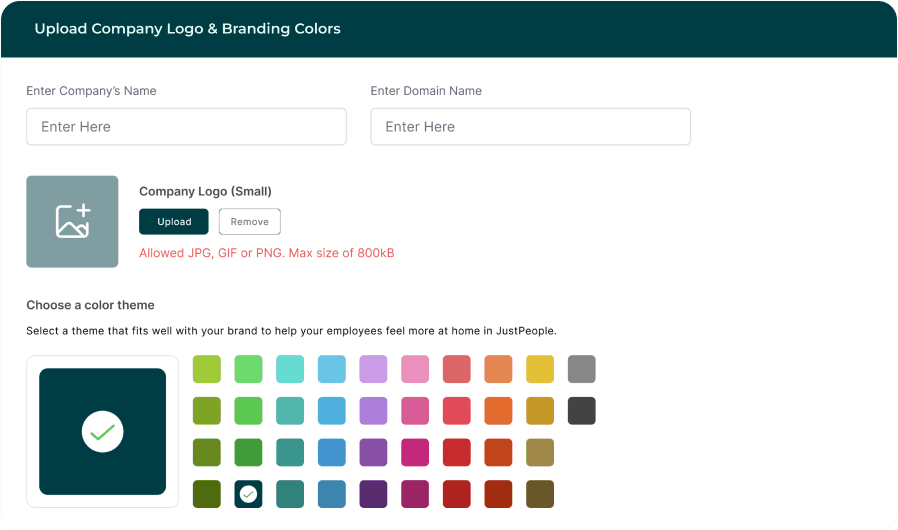Choose the dark purple swatch in bottom row
Screen dimensions: 898x530
point(373,494)
